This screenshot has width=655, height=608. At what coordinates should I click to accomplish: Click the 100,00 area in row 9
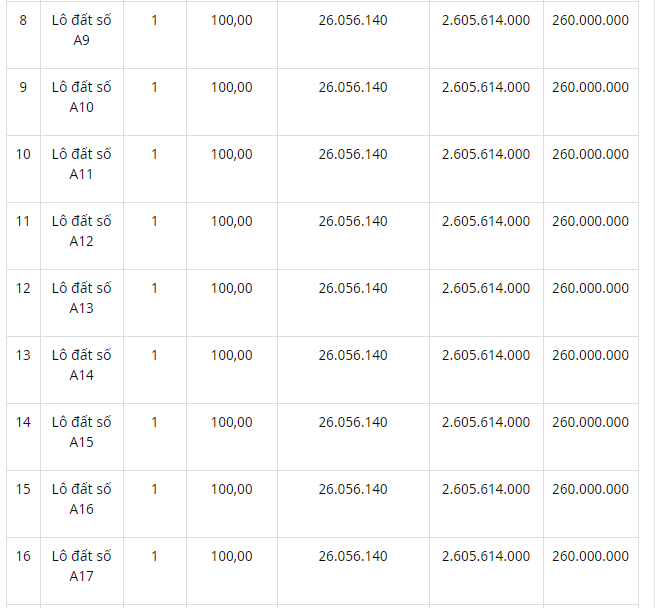(x=231, y=87)
